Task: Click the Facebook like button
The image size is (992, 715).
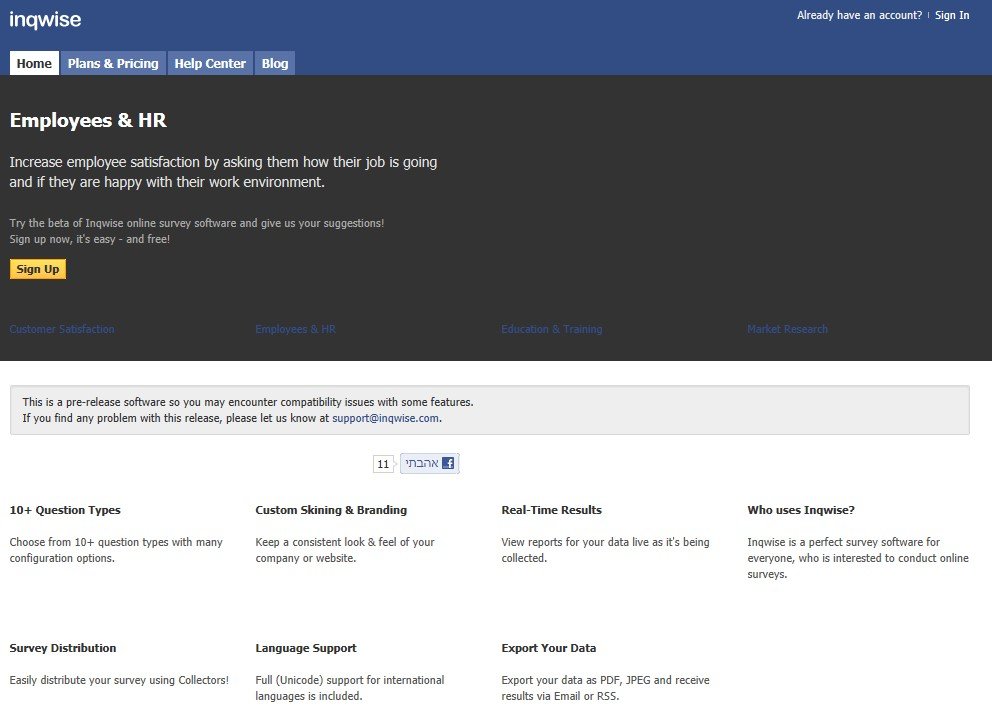Action: point(430,463)
